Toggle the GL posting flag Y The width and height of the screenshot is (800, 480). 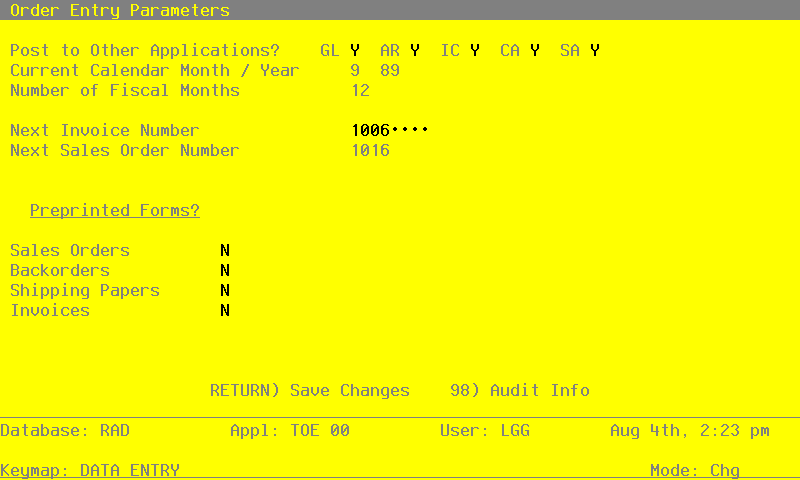[x=355, y=50]
